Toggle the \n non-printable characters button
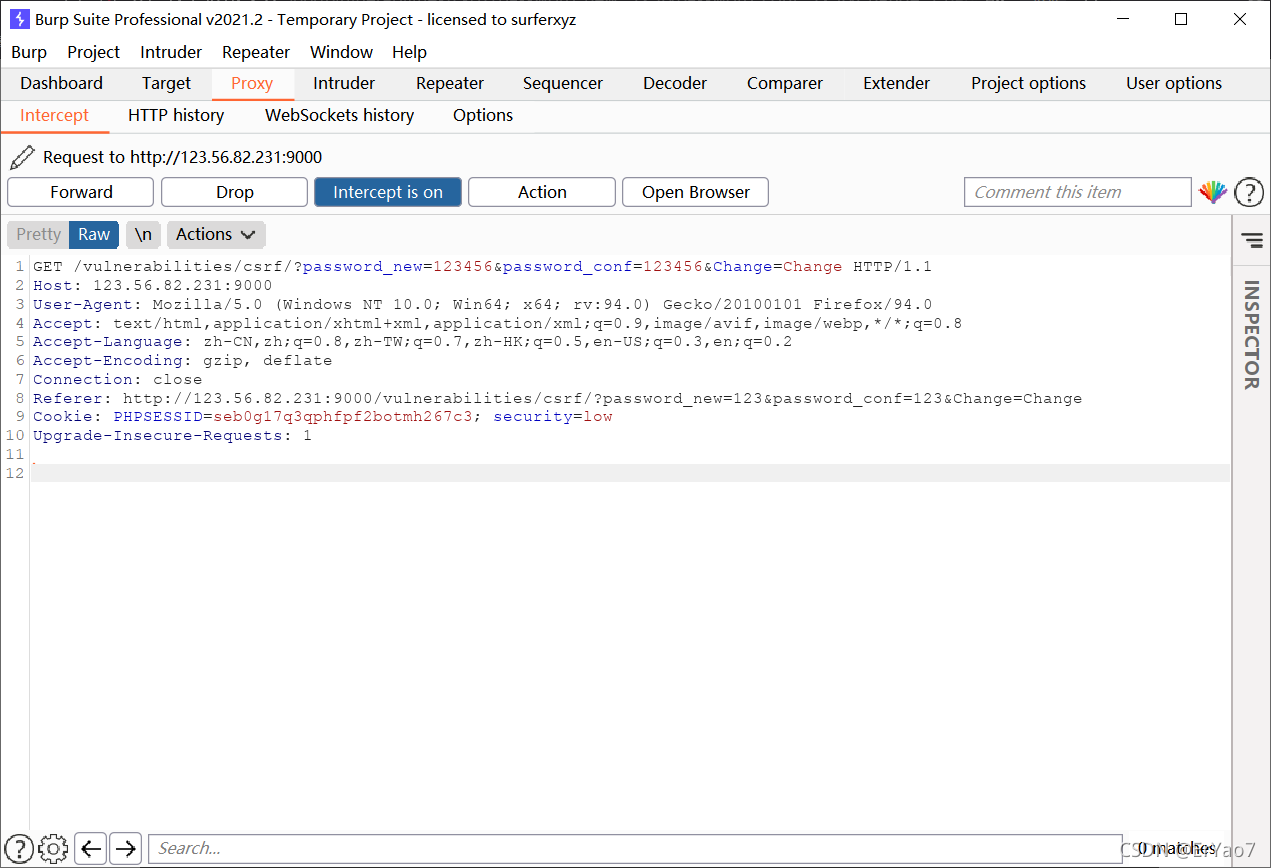The image size is (1271, 868). click(143, 234)
